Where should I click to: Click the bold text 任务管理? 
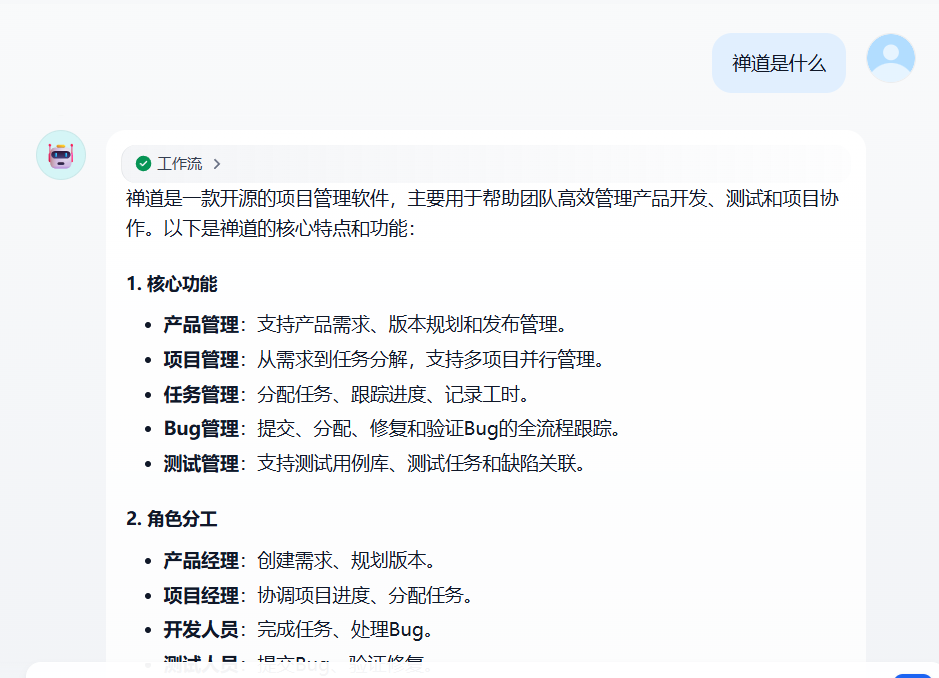coord(201,394)
